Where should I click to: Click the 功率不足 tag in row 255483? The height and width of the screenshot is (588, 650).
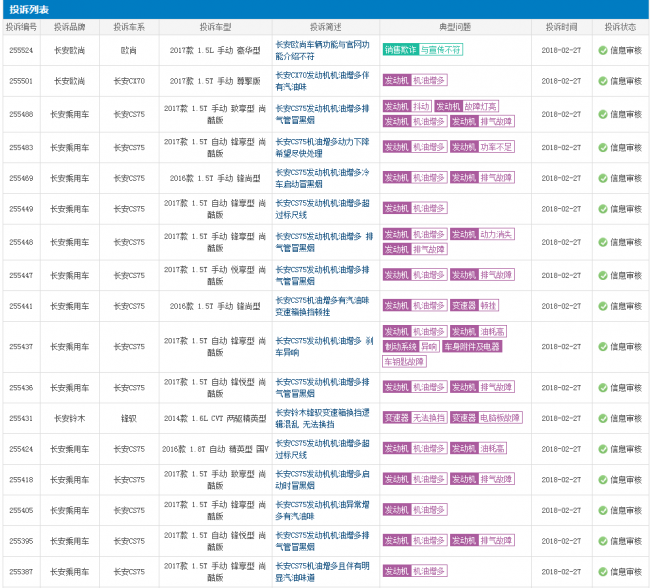tap(496, 148)
